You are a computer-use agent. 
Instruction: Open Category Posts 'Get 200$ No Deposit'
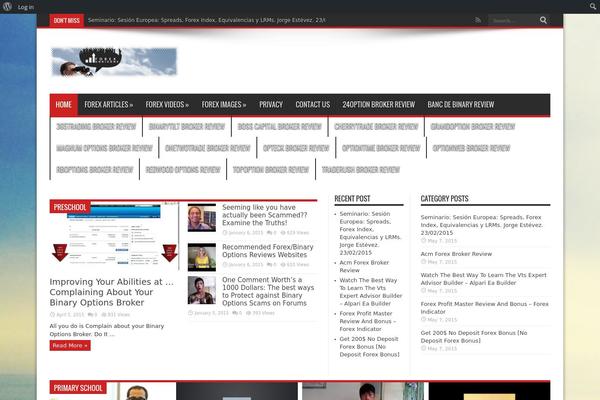point(474,337)
